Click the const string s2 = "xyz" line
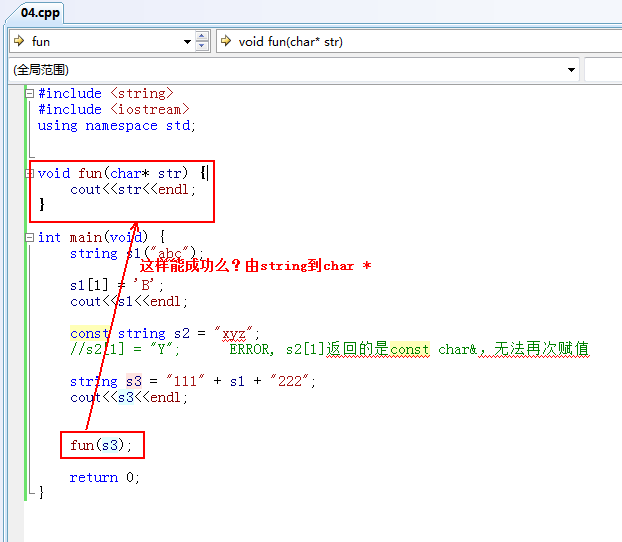This screenshot has width=622, height=542. pos(165,333)
